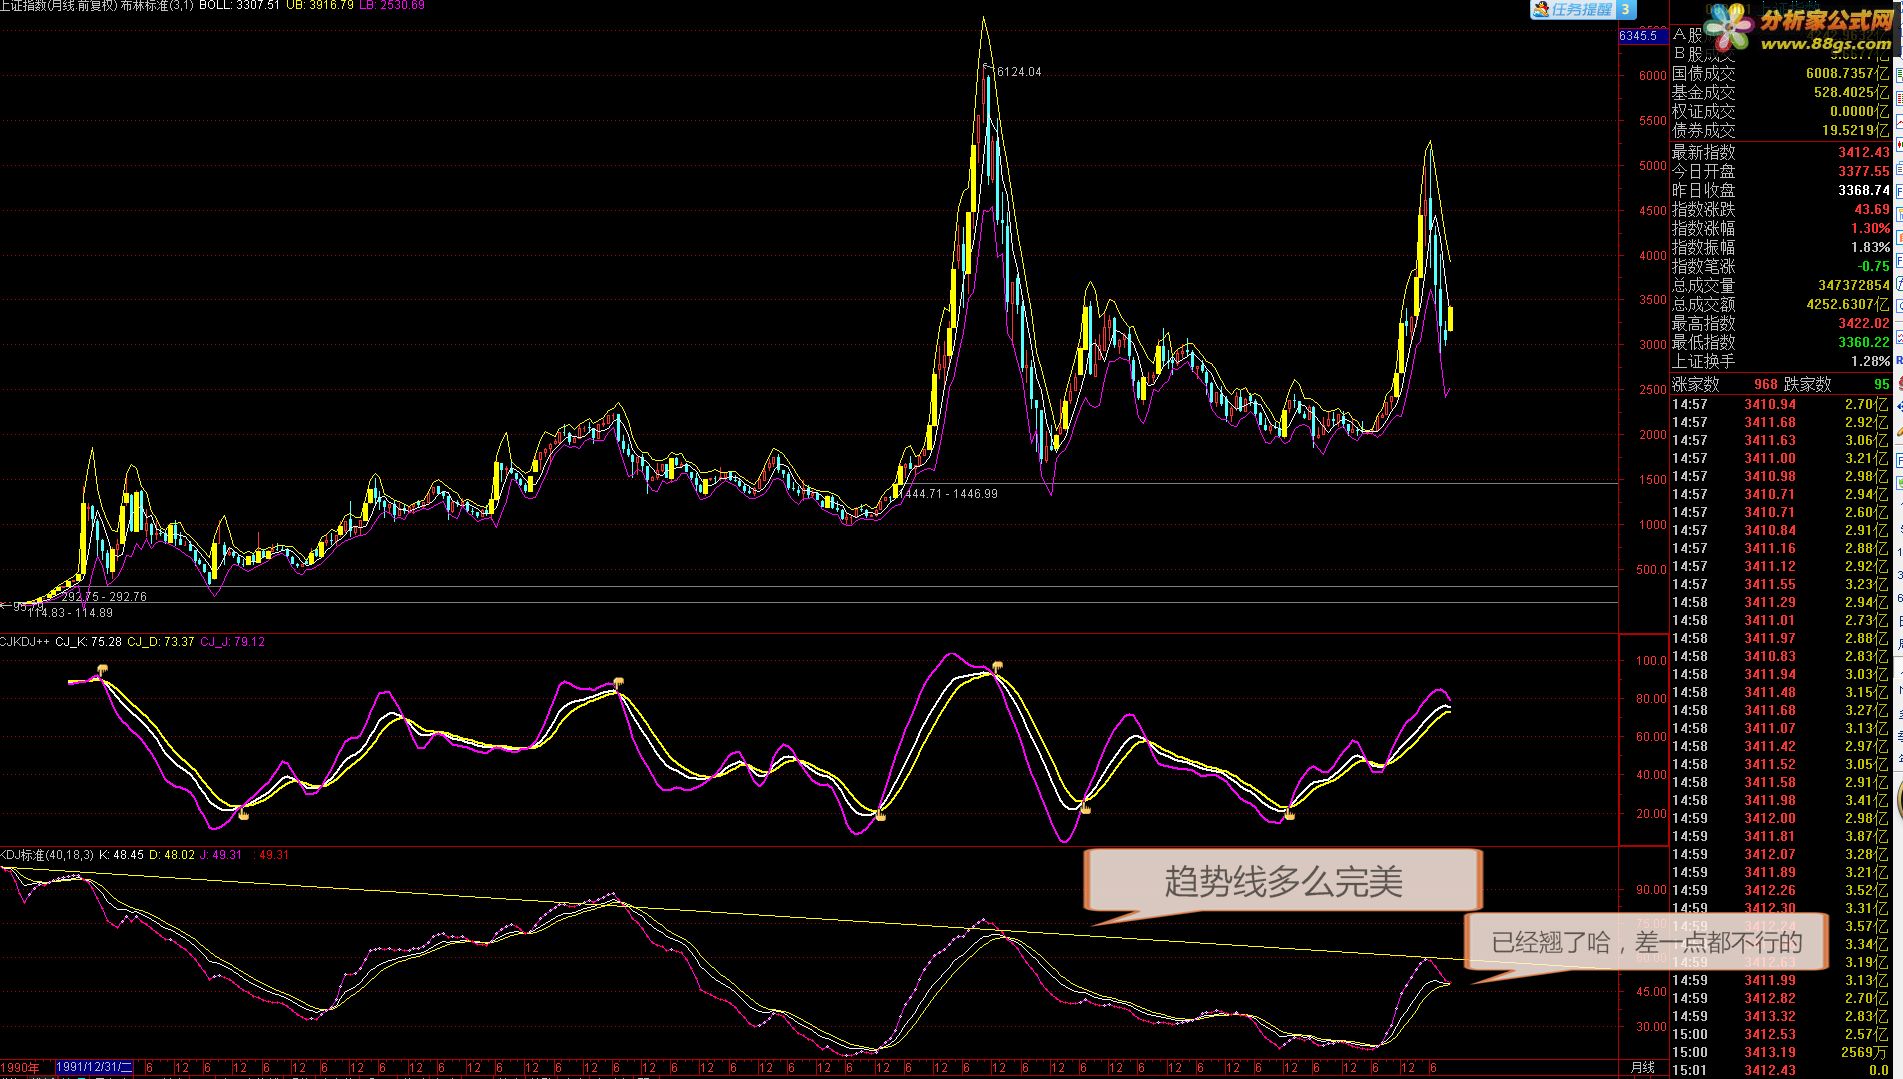Click the 114.83 - 114.89 gap label
This screenshot has height=1079, width=1903.
pyautogui.click(x=70, y=612)
